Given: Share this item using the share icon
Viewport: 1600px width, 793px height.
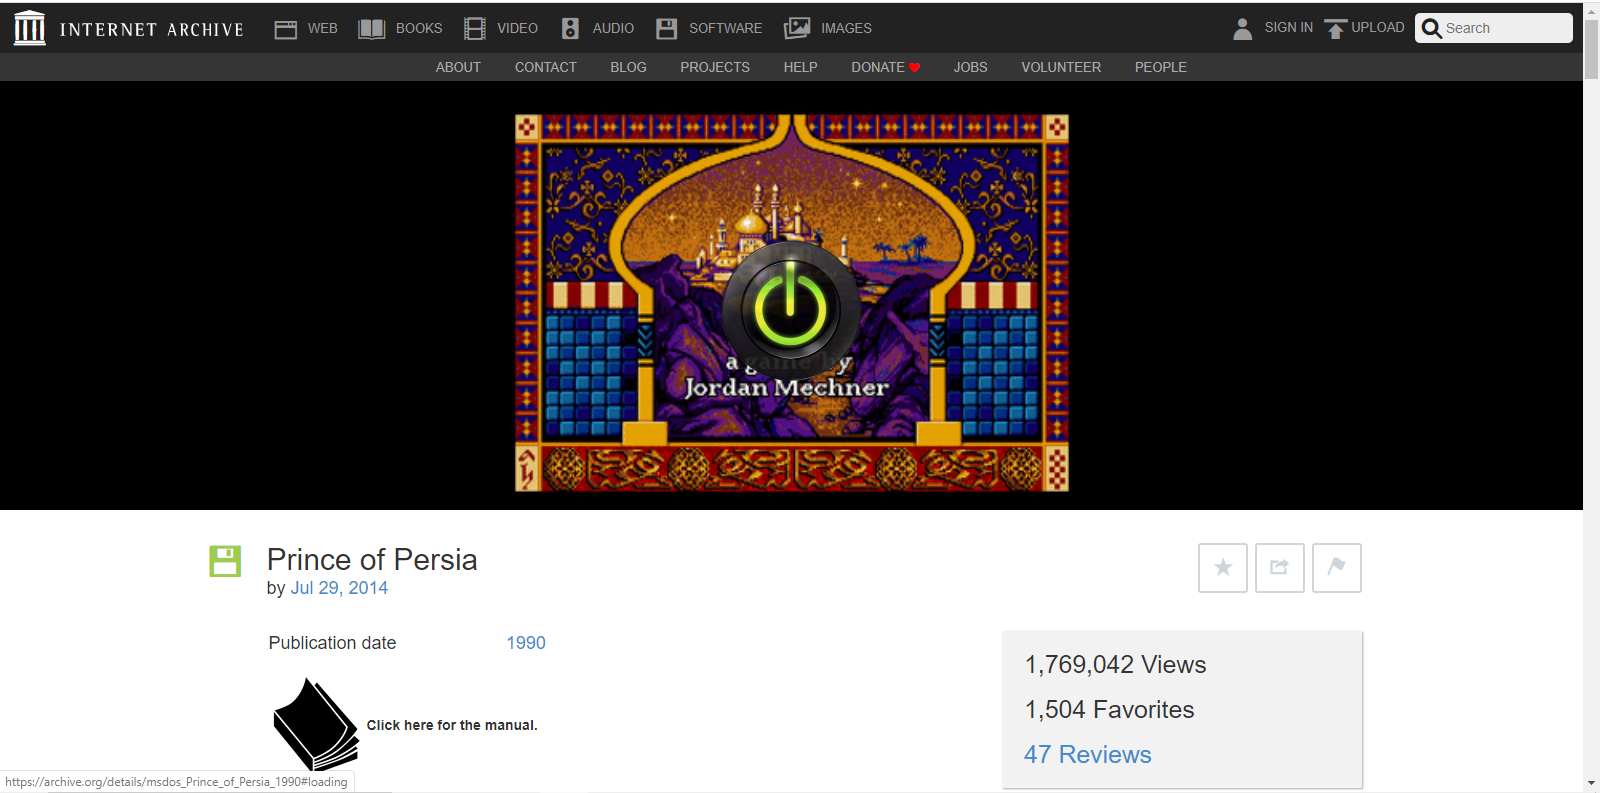Looking at the screenshot, I should 1280,568.
